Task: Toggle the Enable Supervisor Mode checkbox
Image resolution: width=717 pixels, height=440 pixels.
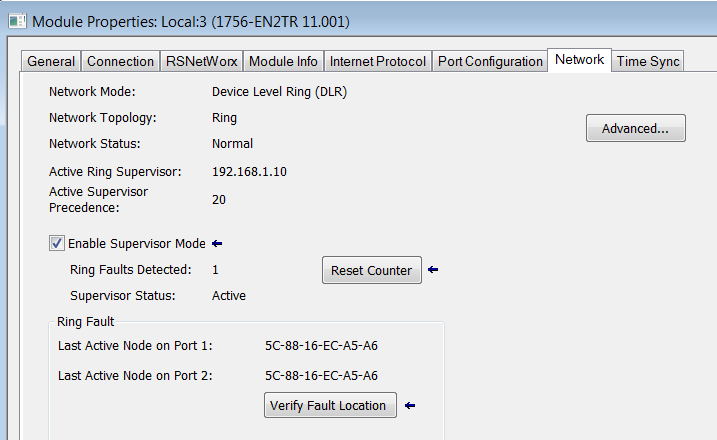Action: point(57,243)
